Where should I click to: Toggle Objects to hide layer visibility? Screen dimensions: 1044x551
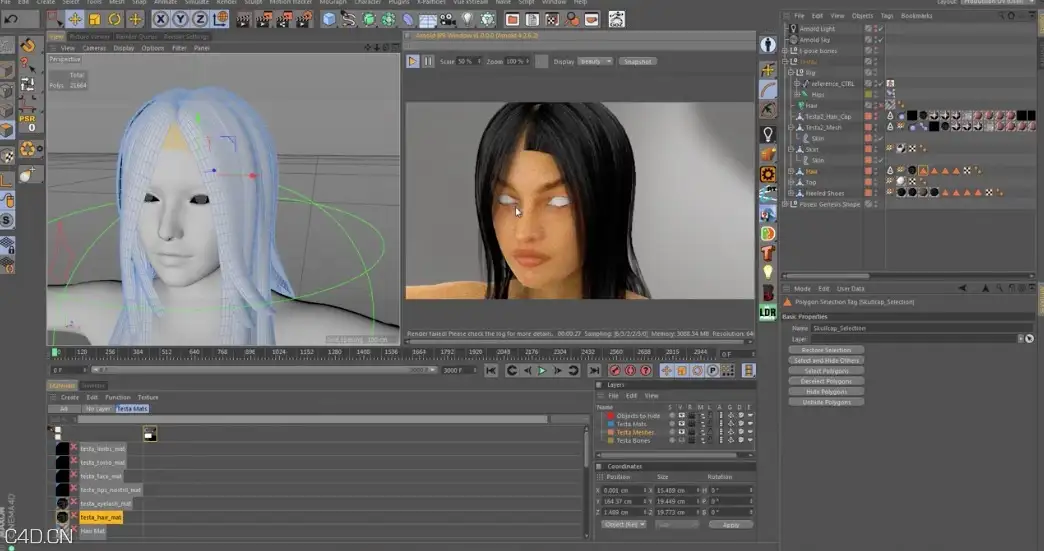(681, 415)
